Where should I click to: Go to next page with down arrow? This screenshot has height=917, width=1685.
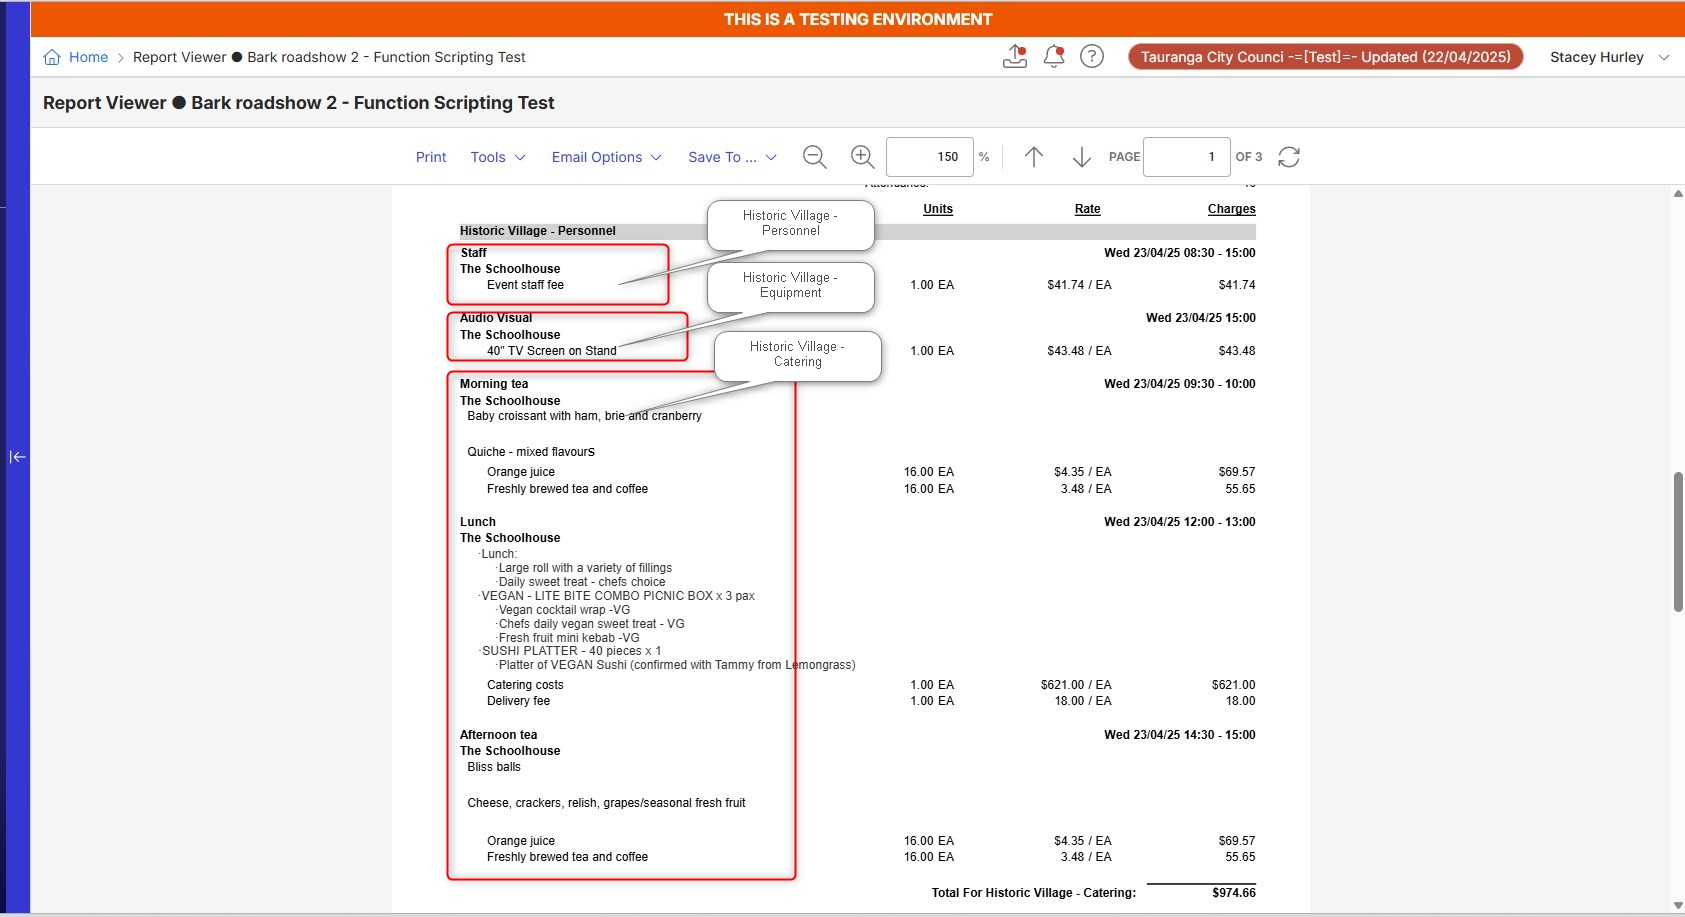[x=1081, y=157]
